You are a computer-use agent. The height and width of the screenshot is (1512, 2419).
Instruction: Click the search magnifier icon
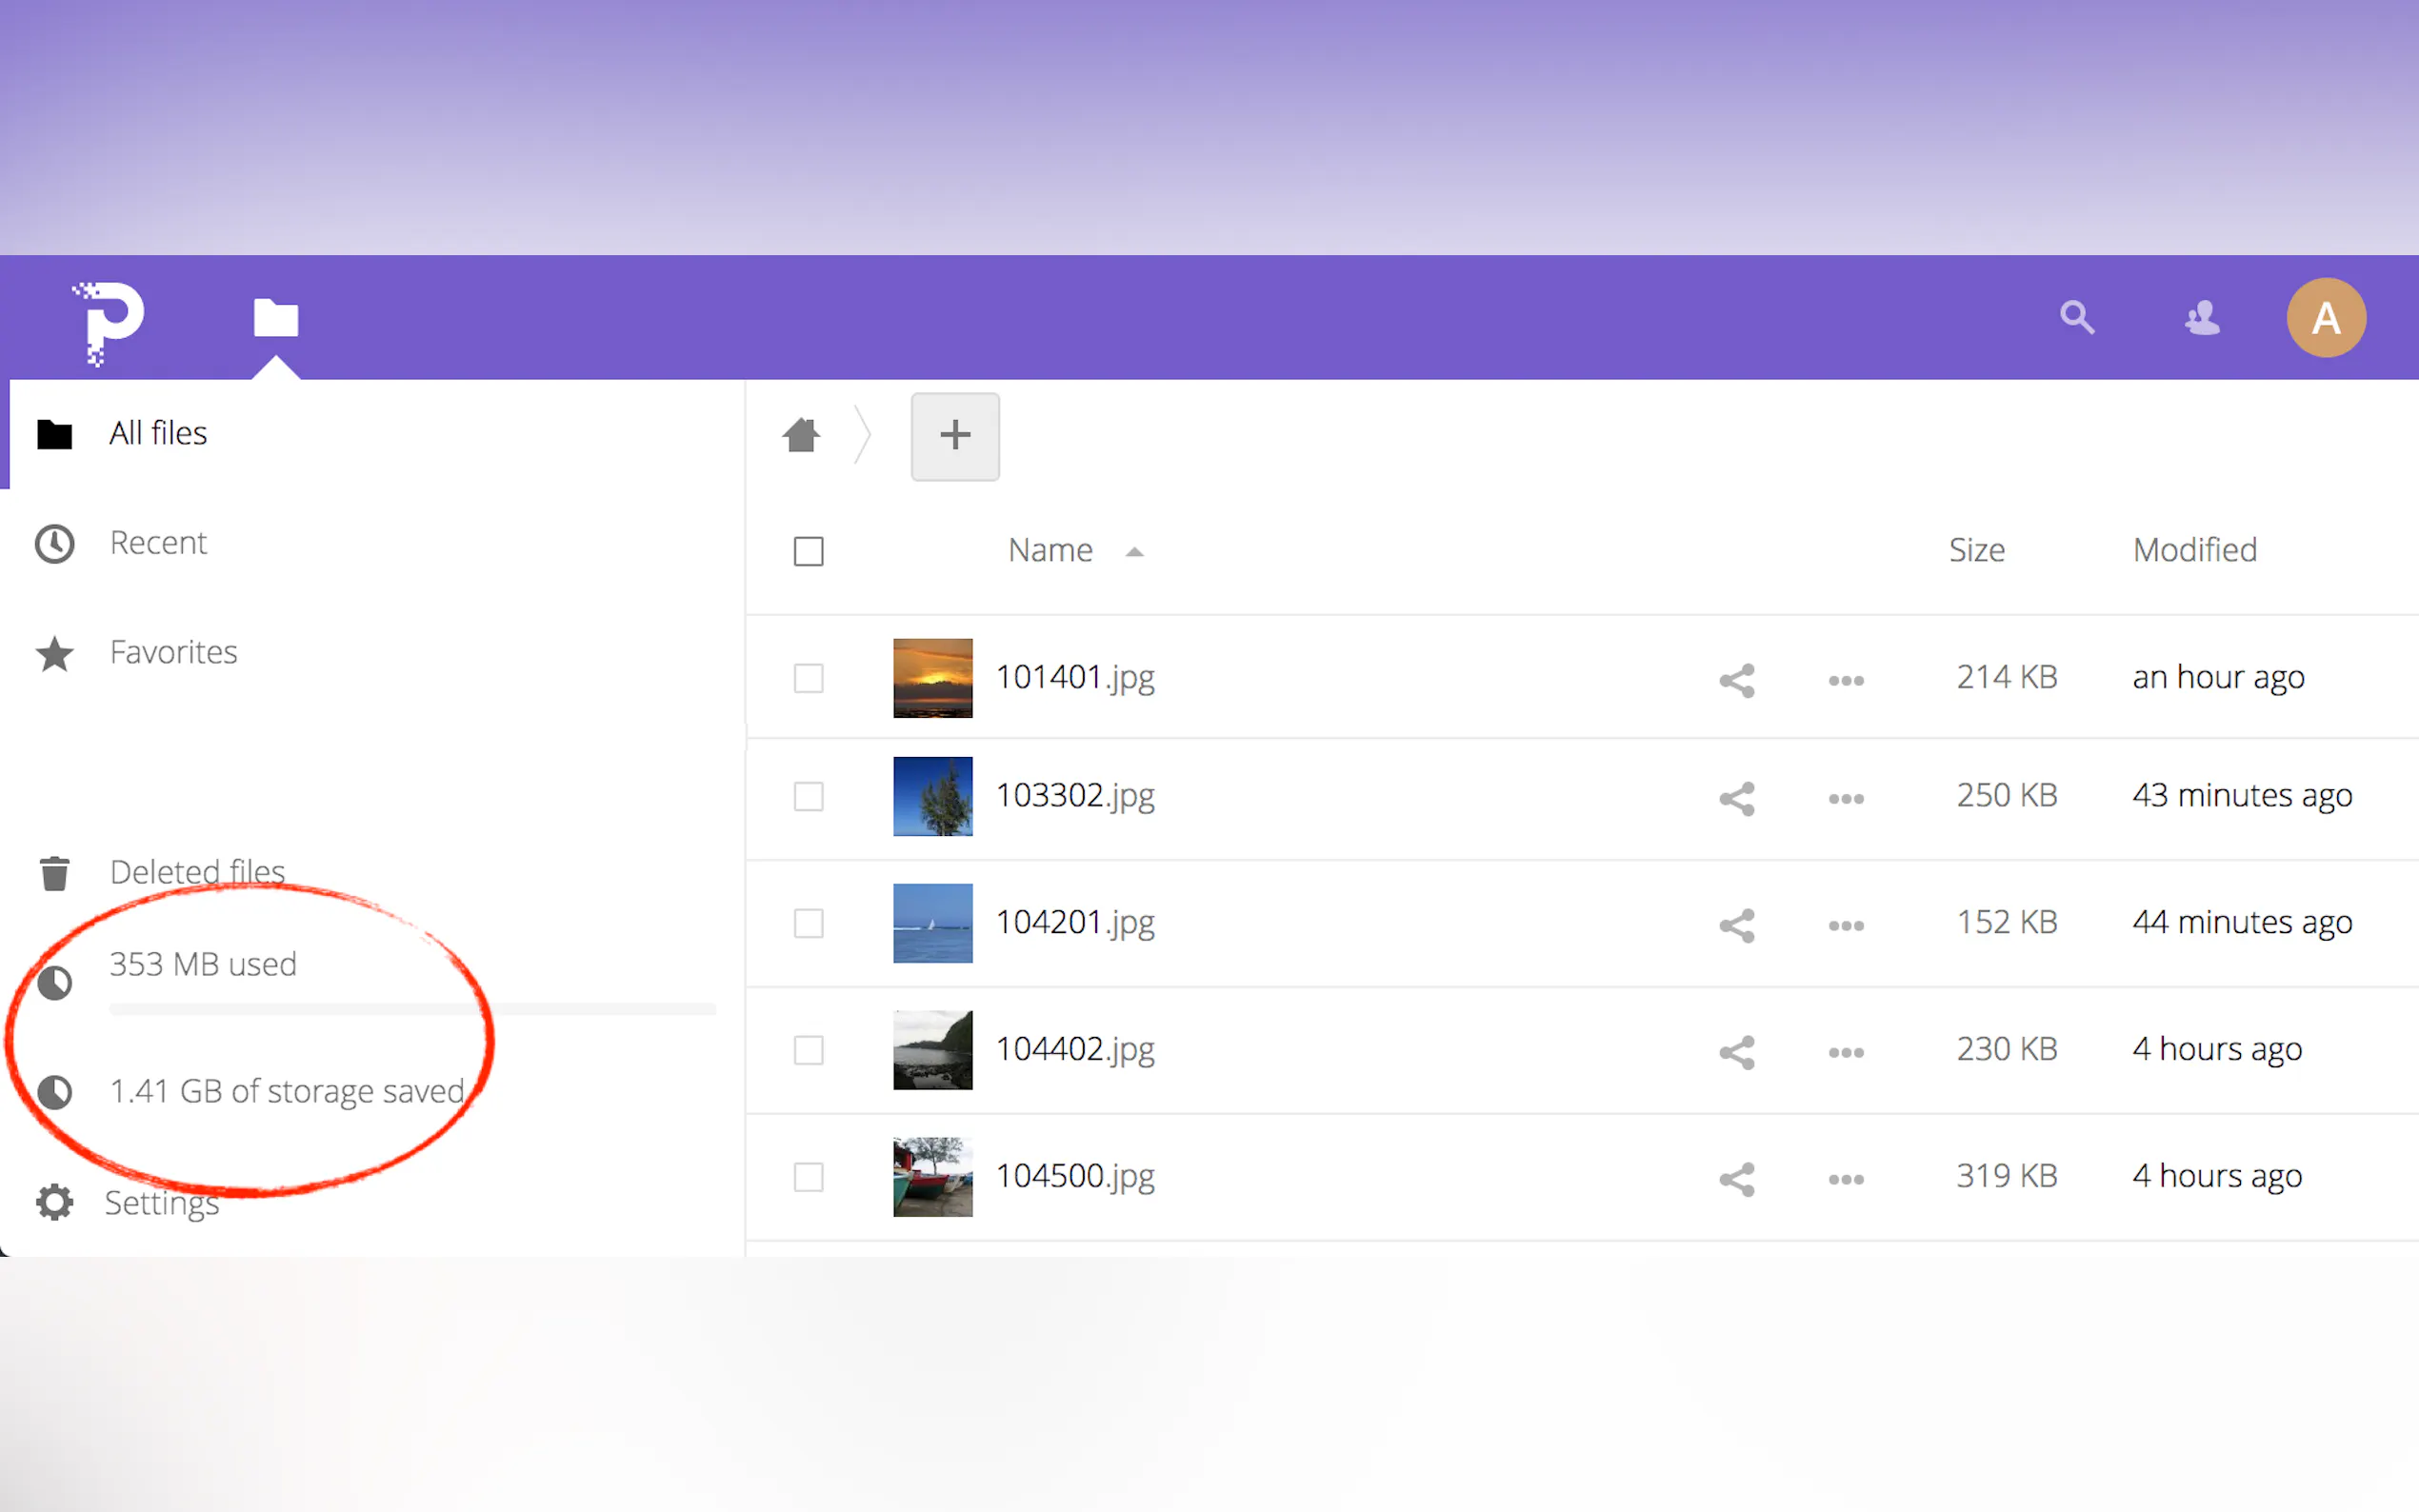click(x=2076, y=317)
